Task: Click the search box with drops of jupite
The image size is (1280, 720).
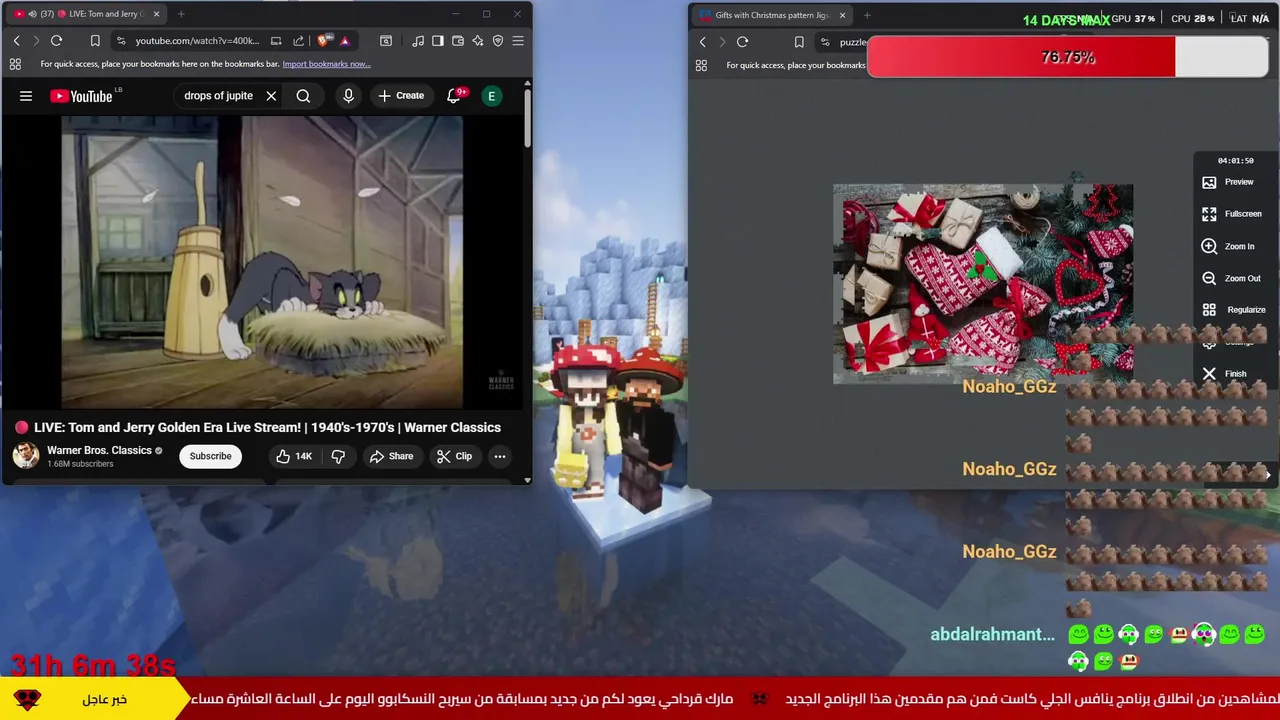Action: coord(219,96)
